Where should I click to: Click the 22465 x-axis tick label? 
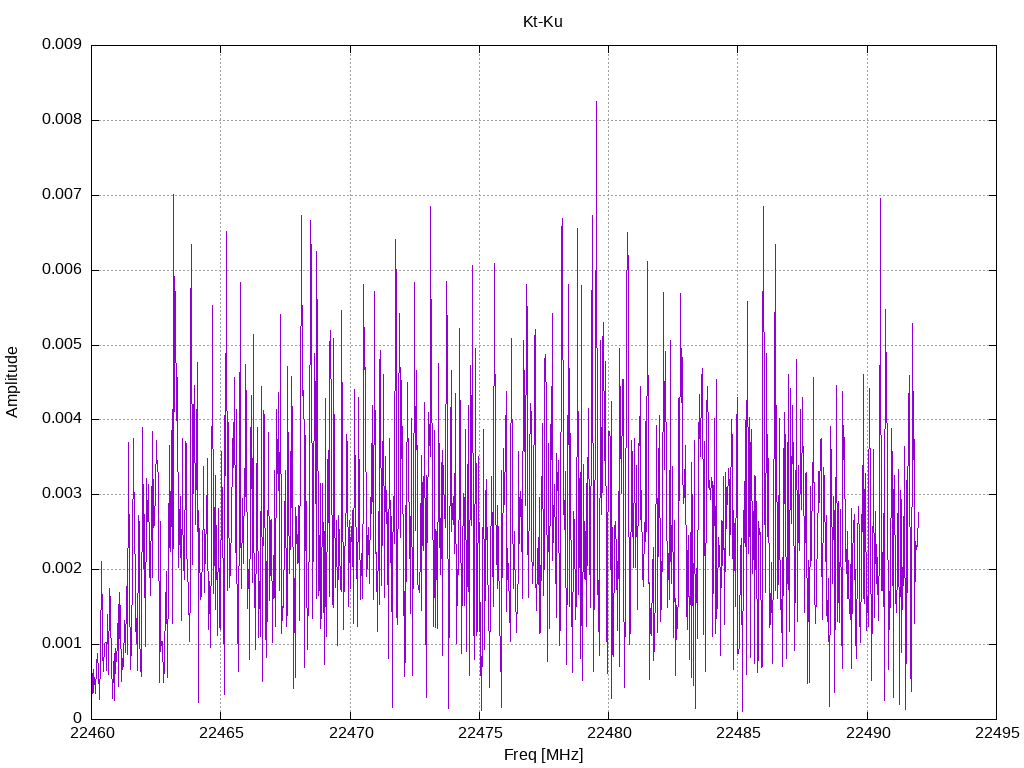(x=221, y=733)
